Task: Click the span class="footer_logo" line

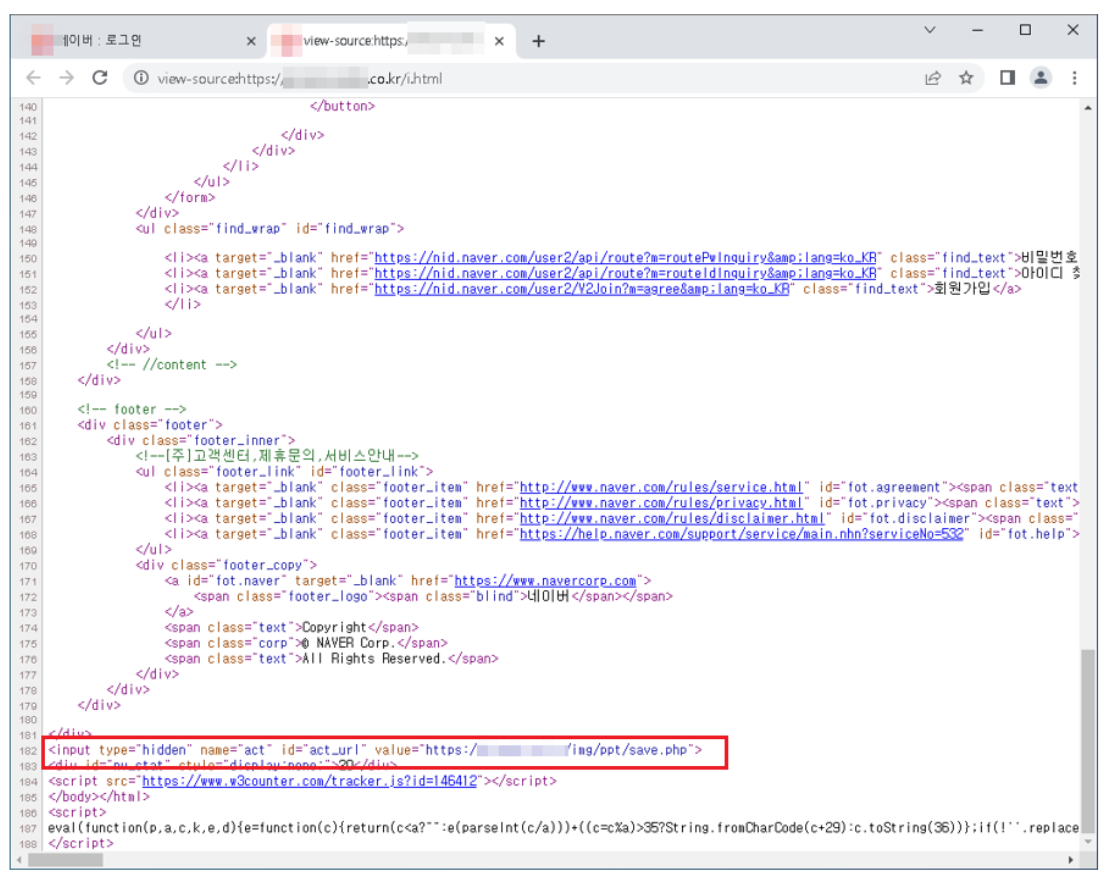Action: 433,596
